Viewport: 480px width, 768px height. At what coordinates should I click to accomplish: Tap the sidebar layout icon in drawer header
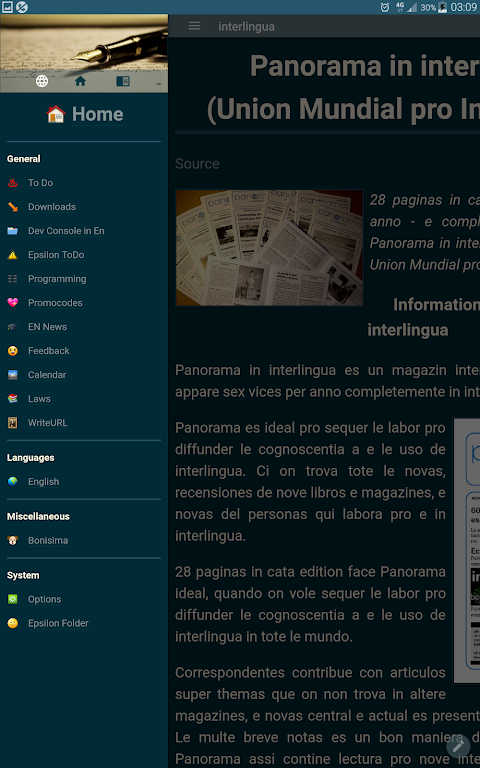click(123, 81)
